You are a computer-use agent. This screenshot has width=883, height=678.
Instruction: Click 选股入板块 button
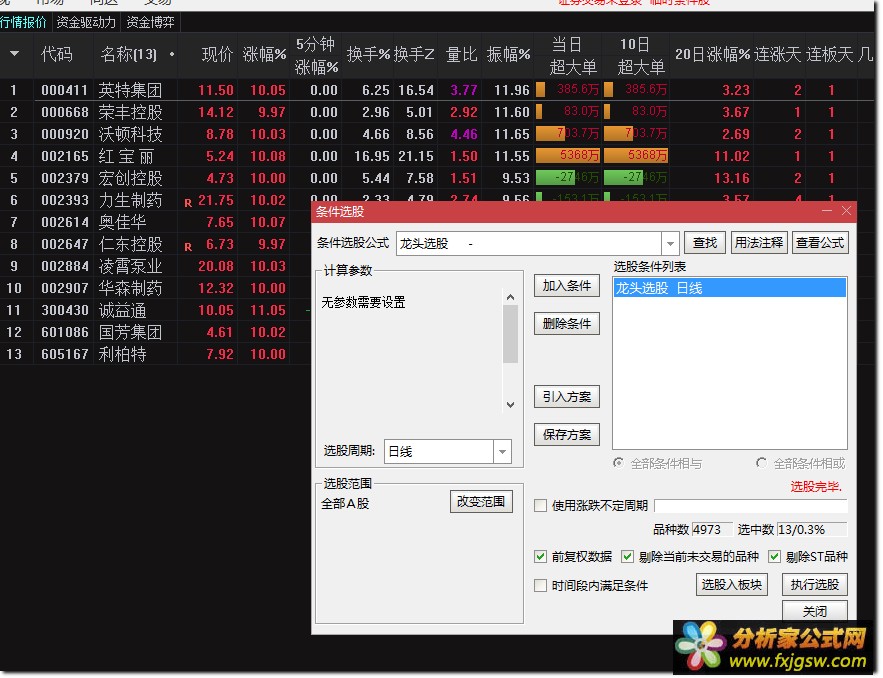tap(732, 585)
